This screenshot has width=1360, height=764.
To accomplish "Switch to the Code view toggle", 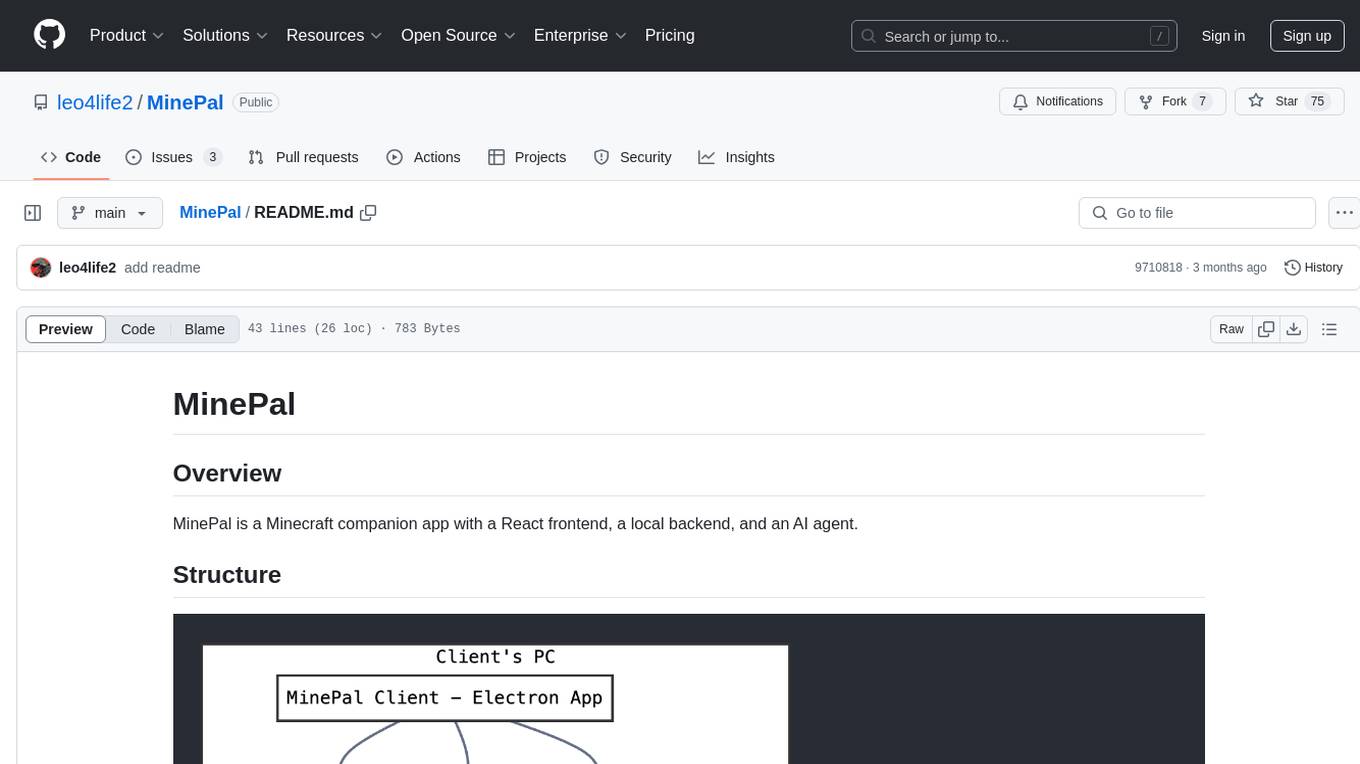I will tap(138, 329).
